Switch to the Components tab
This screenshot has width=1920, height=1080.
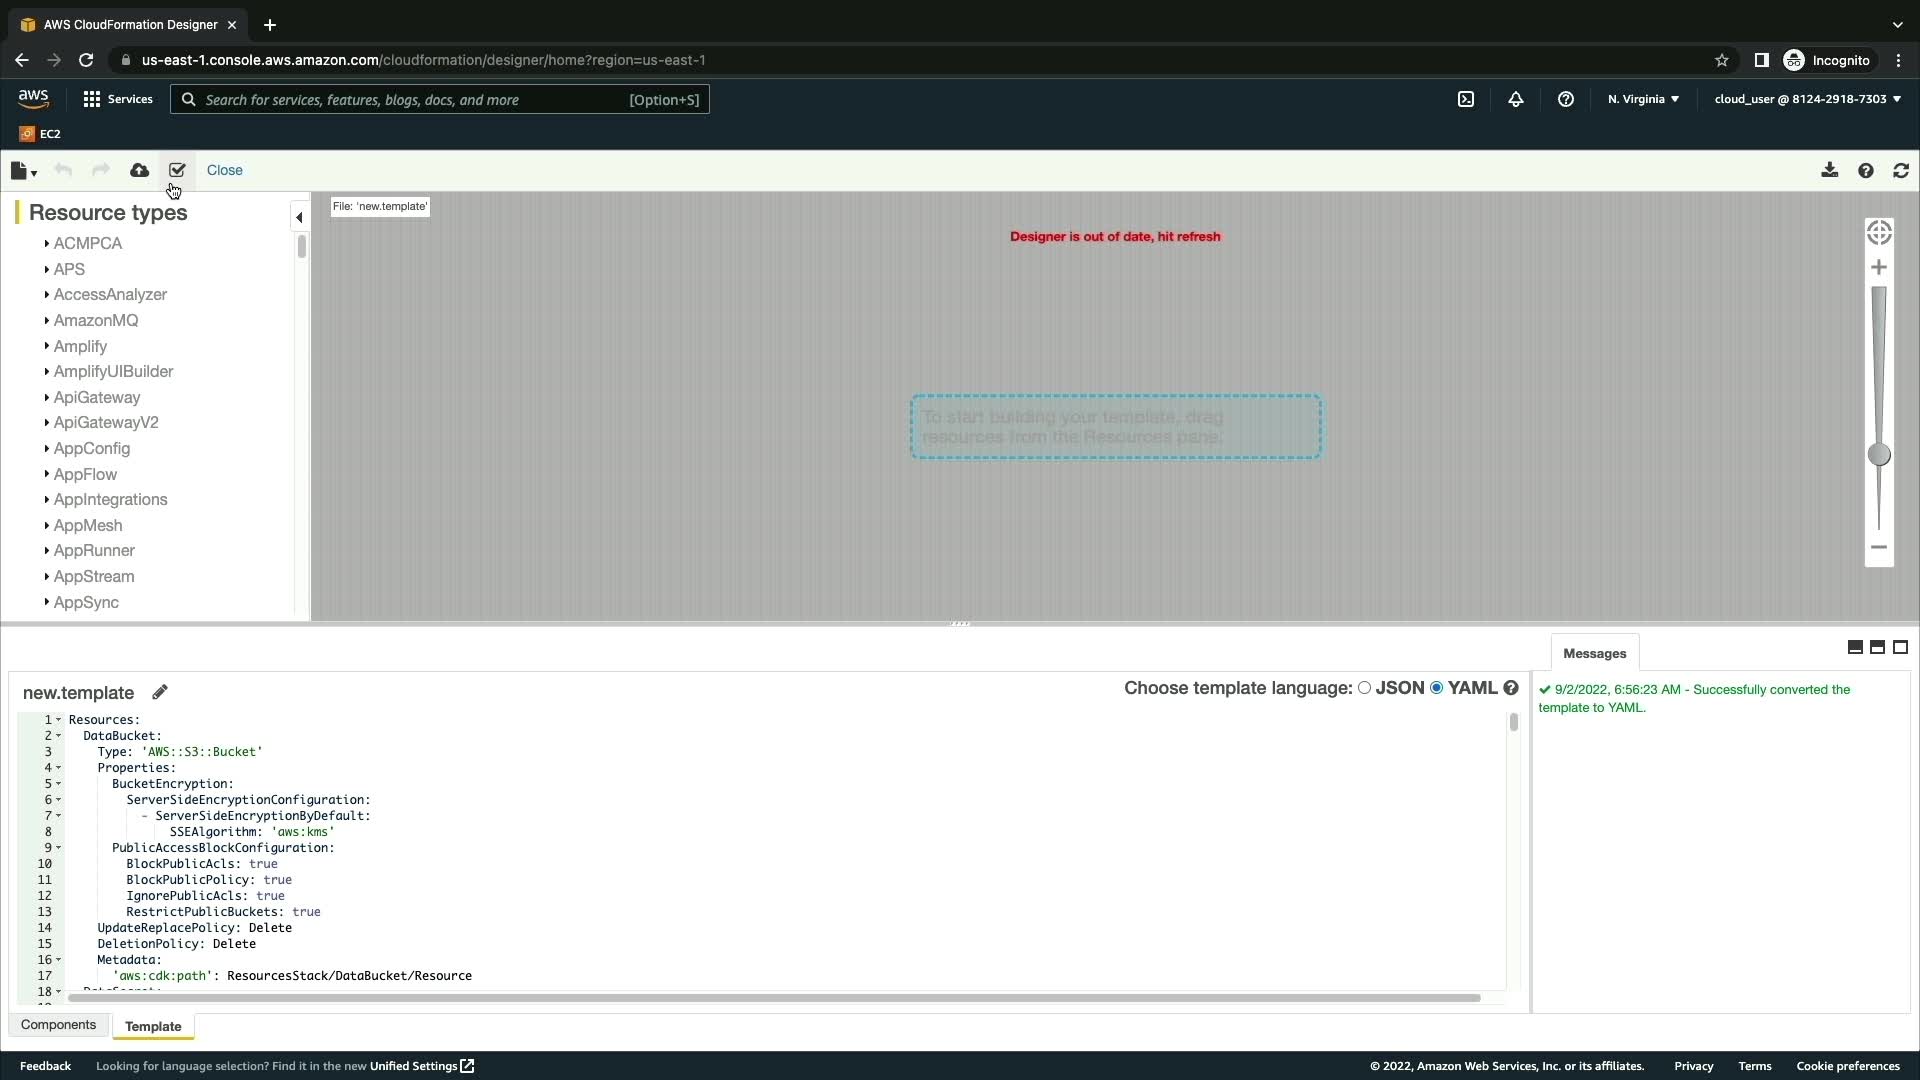58,1025
